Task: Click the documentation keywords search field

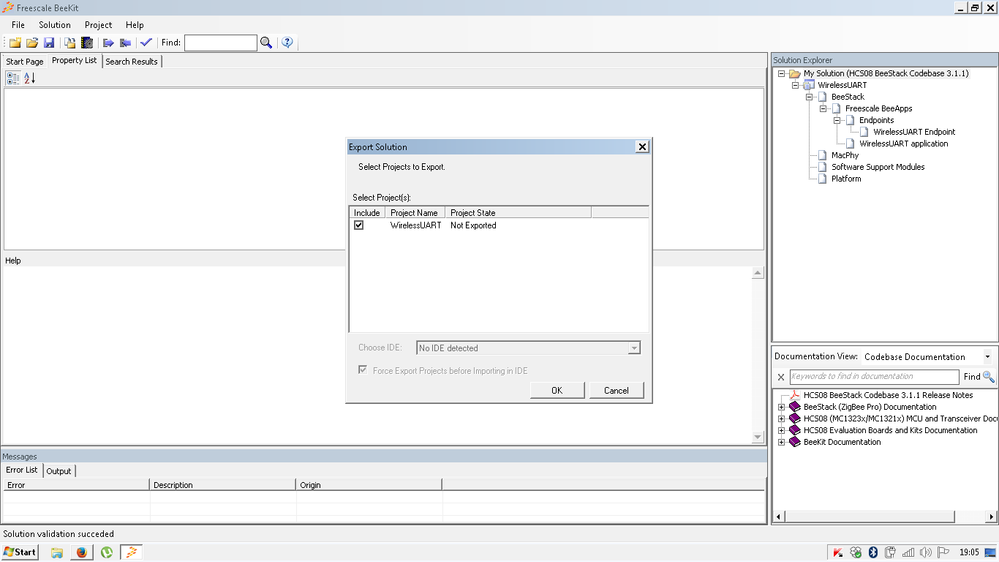Action: pos(874,377)
